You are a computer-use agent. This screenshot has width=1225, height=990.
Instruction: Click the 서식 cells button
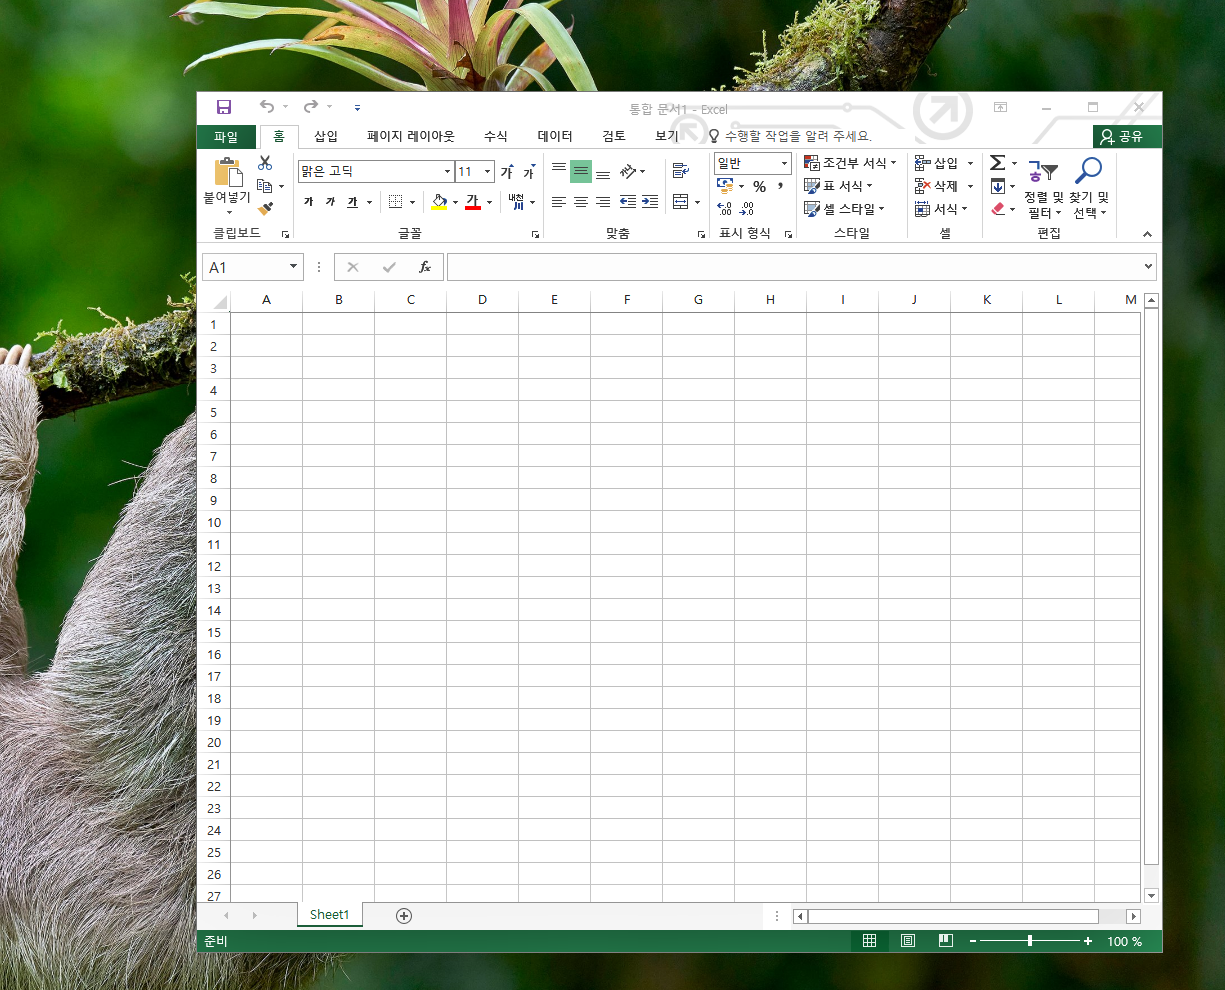pyautogui.click(x=942, y=209)
